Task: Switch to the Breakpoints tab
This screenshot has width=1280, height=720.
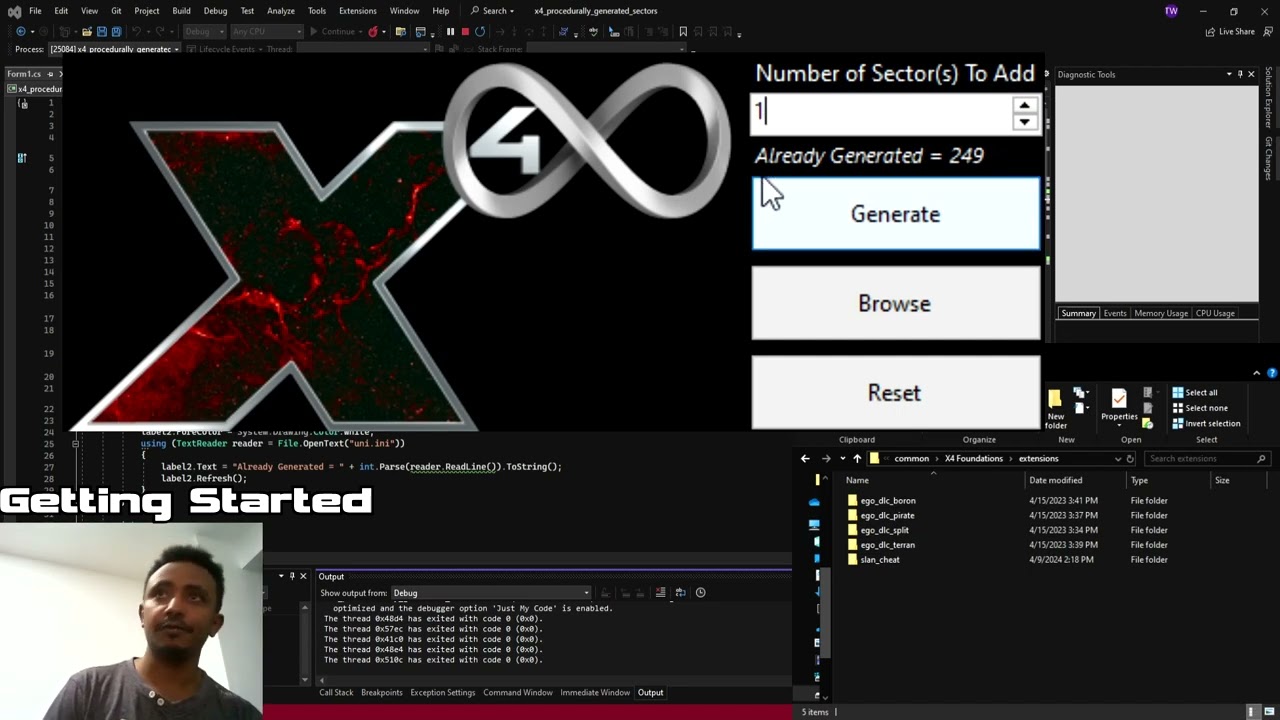Action: click(381, 692)
